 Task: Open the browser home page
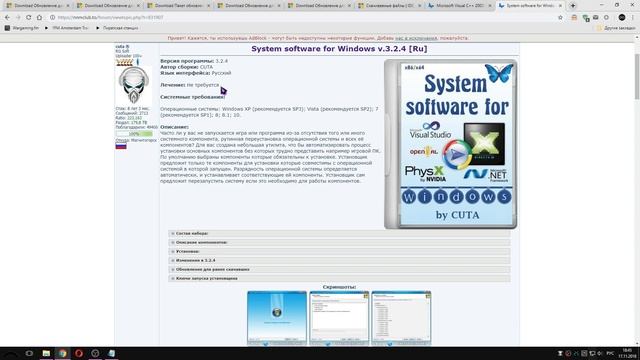pyautogui.click(x=39, y=18)
